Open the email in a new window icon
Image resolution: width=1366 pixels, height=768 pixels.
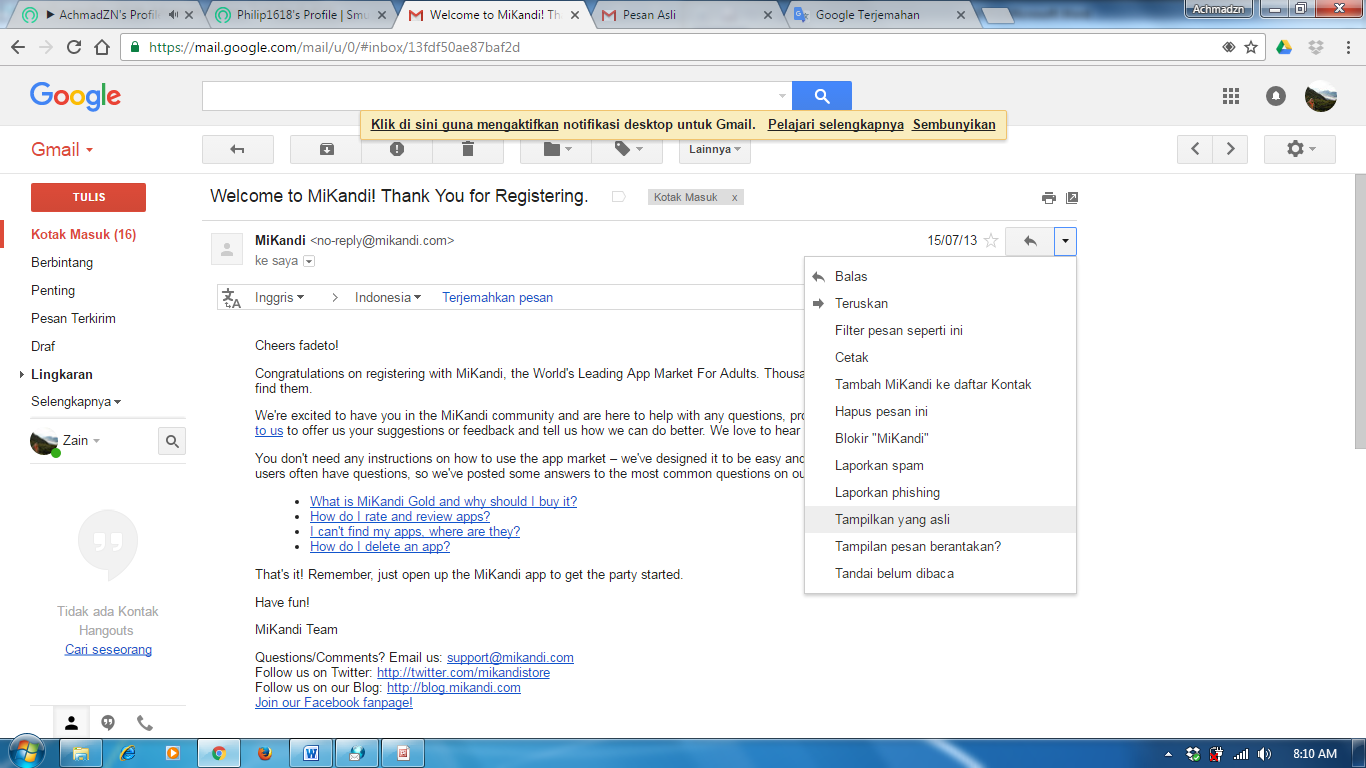coord(1072,197)
